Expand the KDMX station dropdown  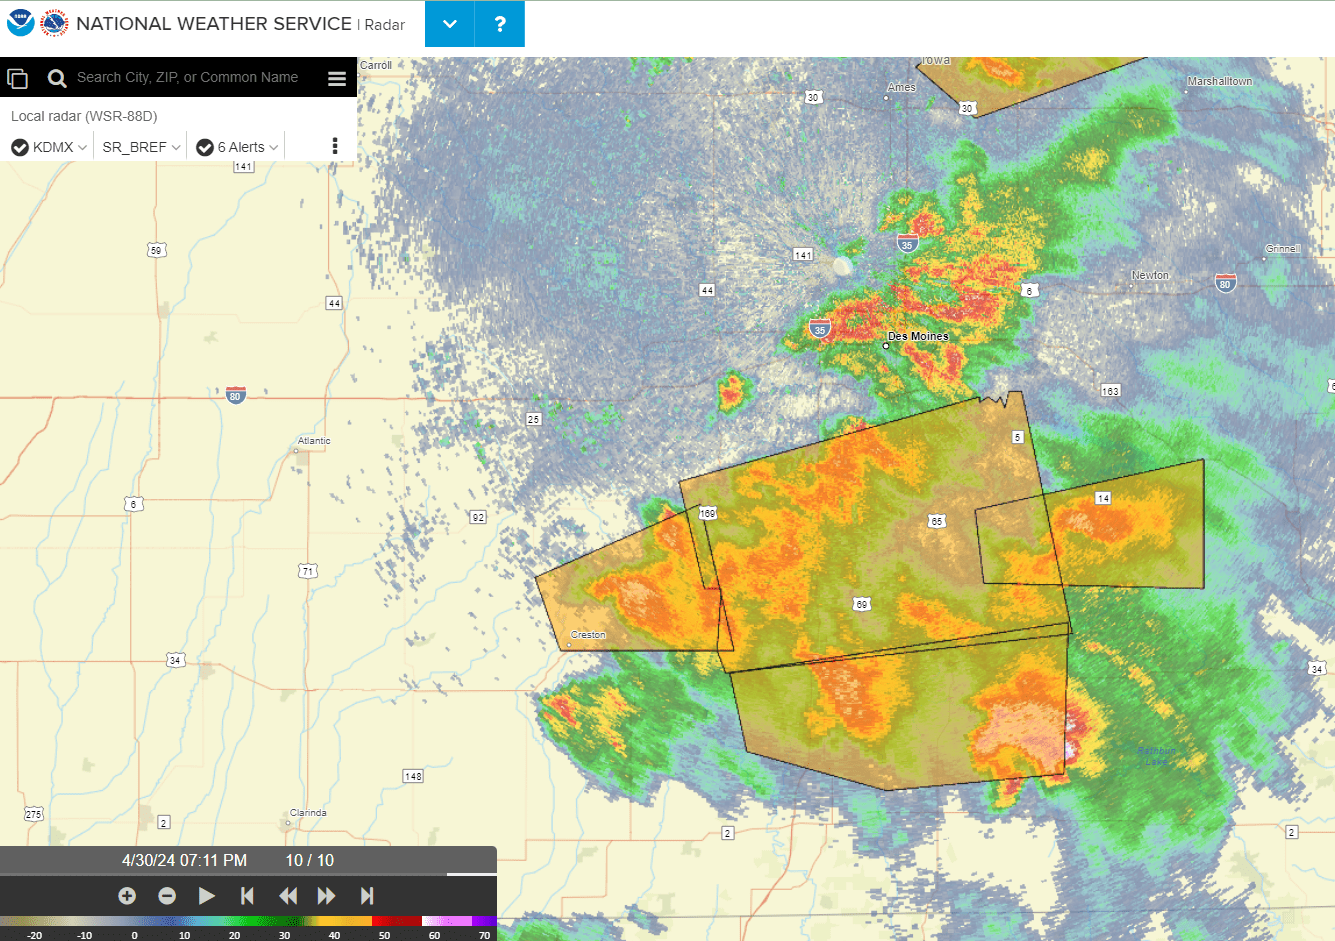tap(82, 147)
